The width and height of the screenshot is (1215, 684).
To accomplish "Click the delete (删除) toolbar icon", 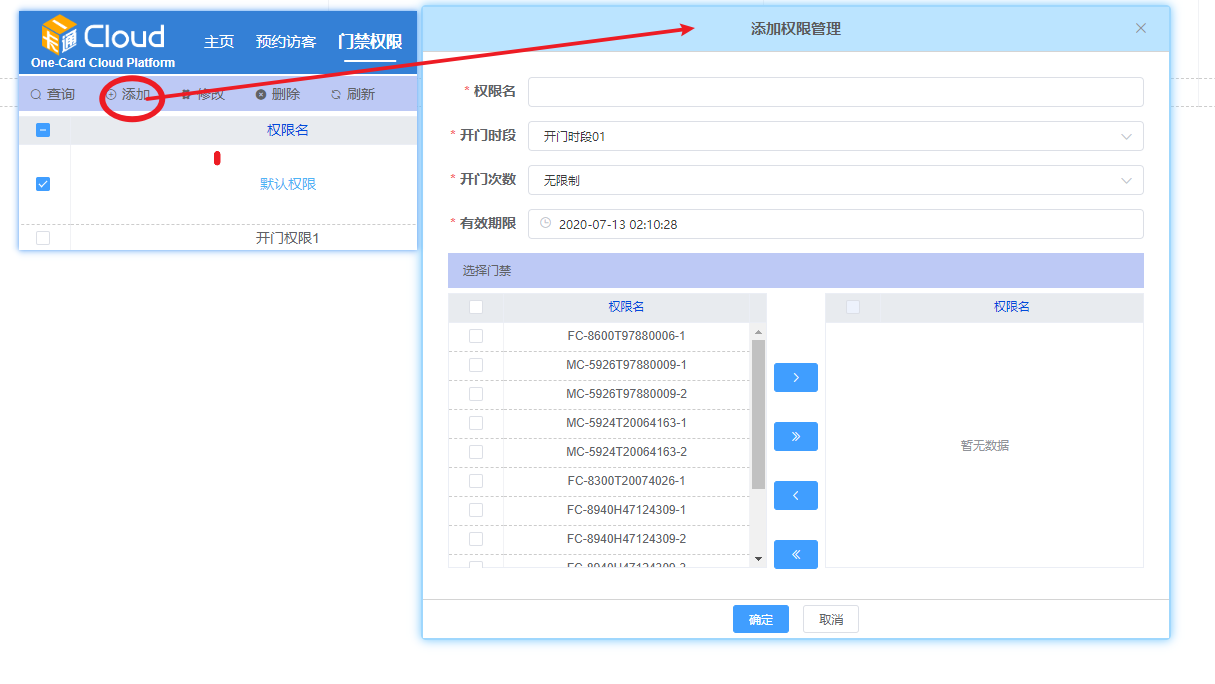I will coord(261,95).
